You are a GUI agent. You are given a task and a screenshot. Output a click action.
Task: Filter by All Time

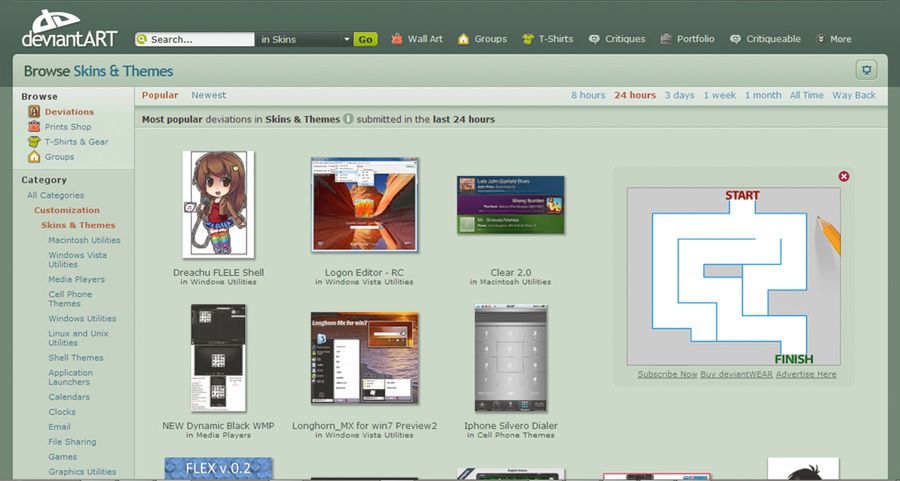point(806,95)
